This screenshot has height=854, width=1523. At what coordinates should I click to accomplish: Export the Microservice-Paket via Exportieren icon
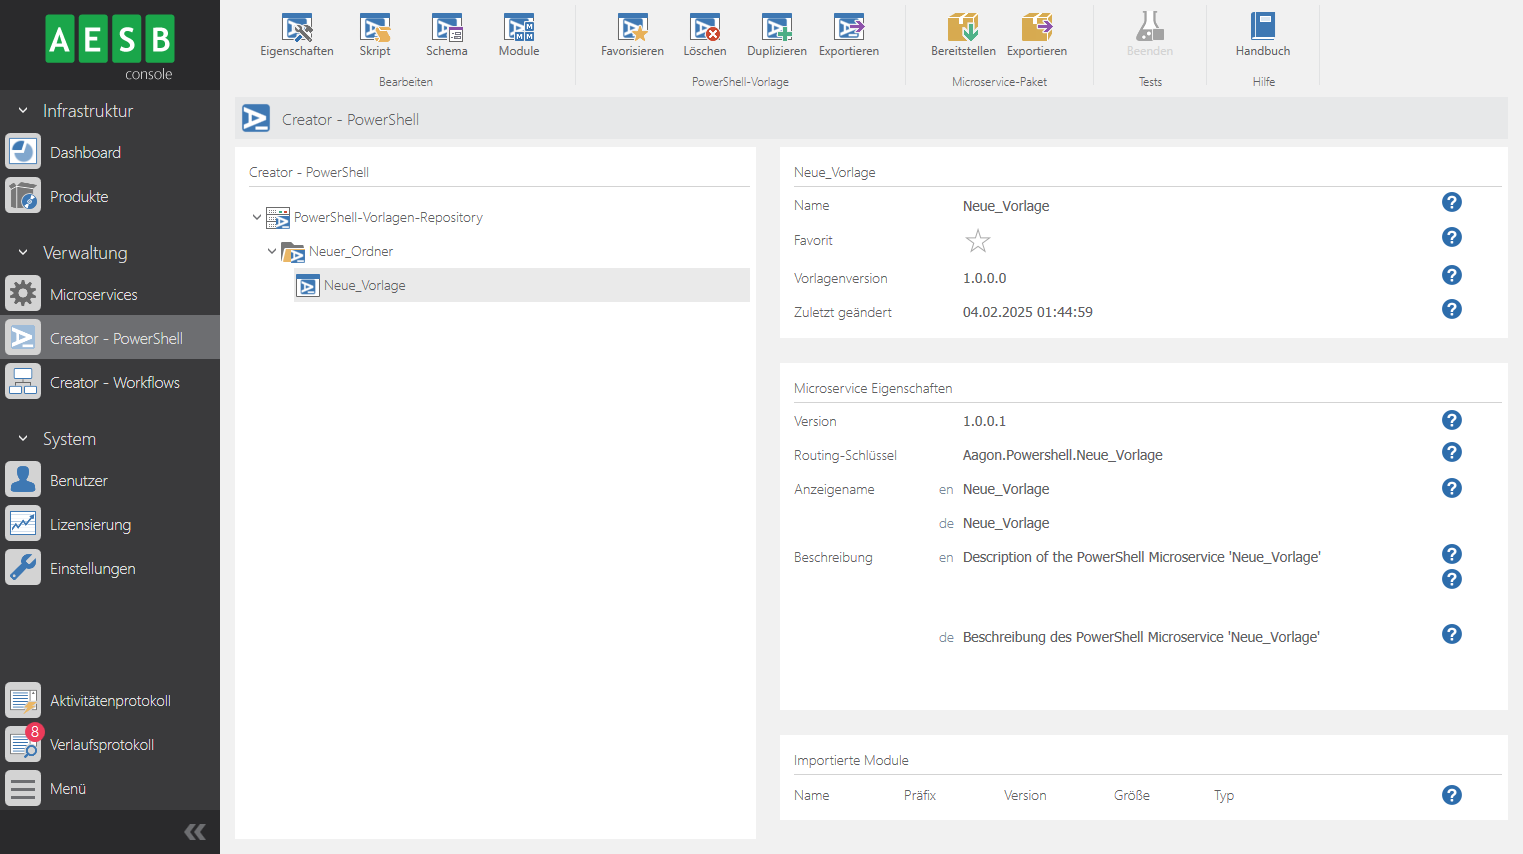[1036, 32]
